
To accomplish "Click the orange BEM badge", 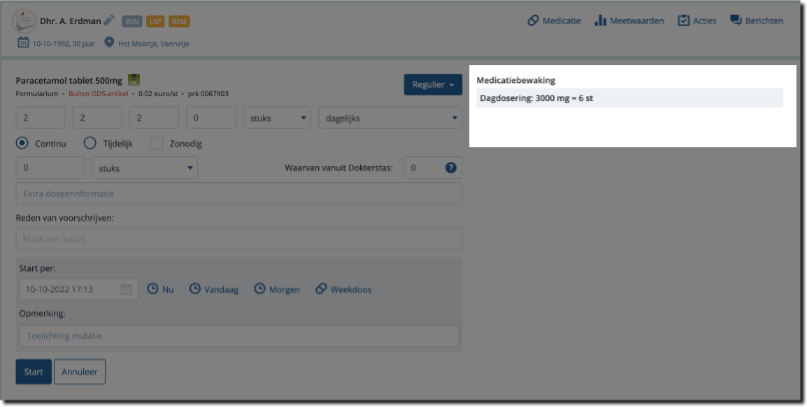I will pyautogui.click(x=179, y=21).
